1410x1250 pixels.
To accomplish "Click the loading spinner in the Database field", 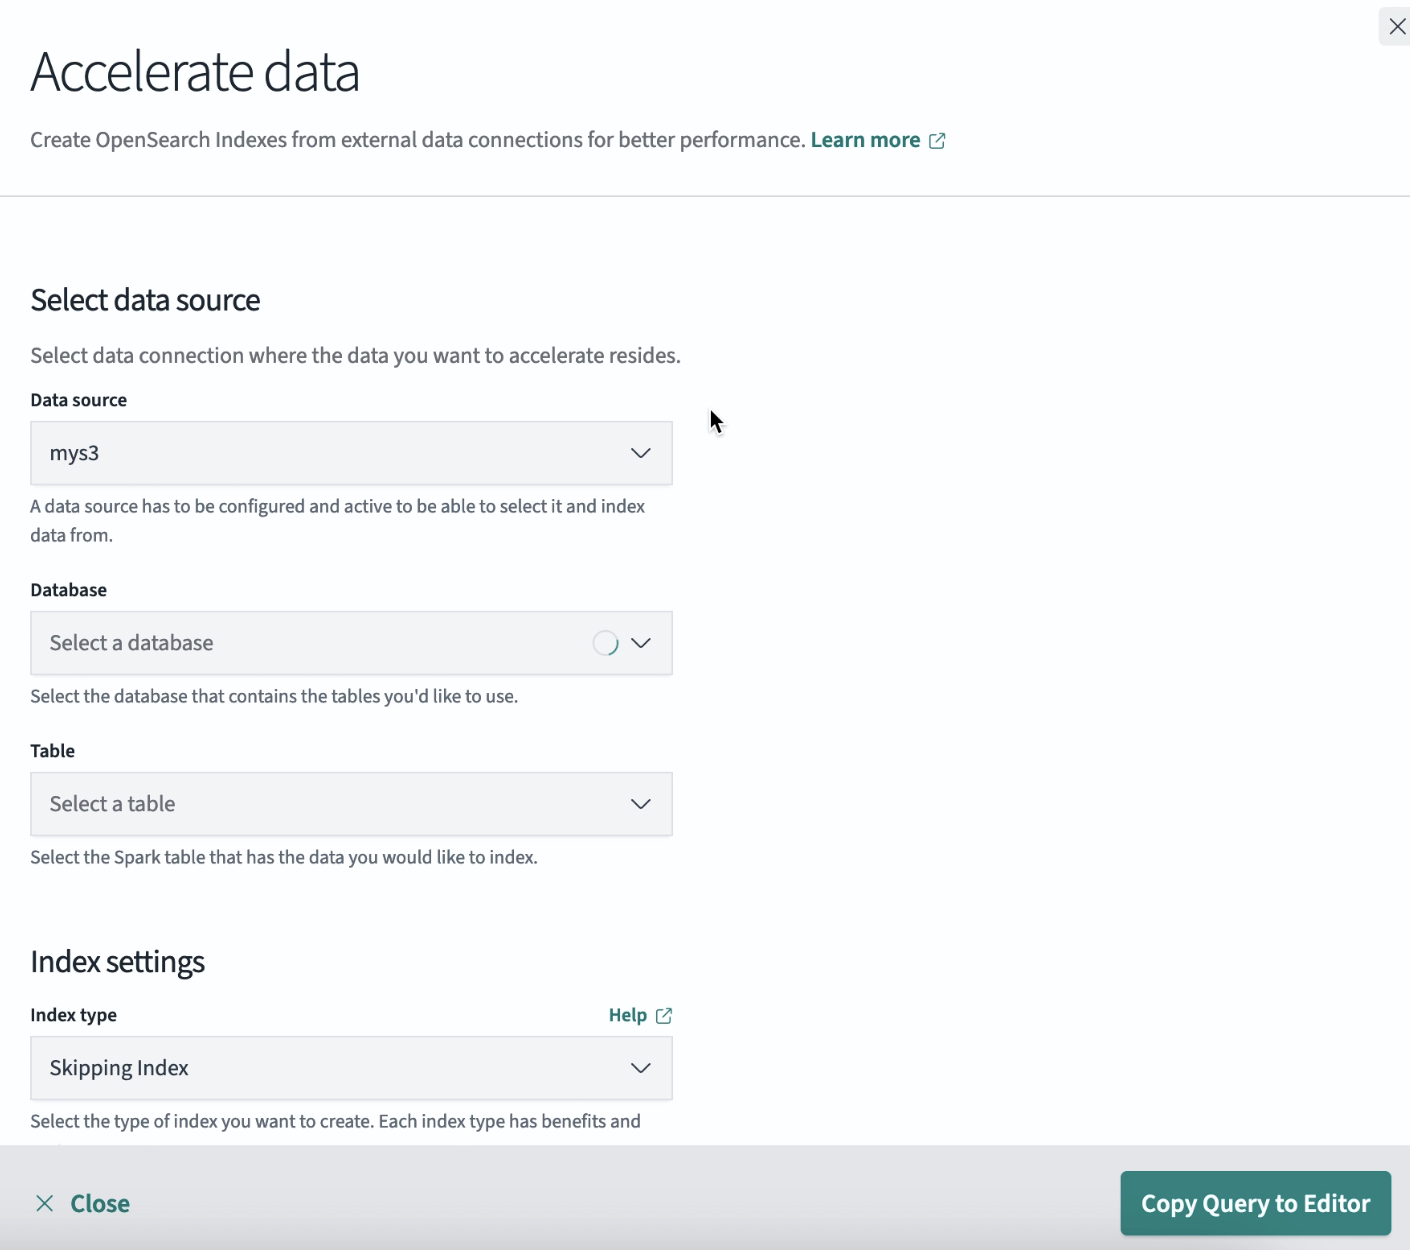I will pos(606,643).
